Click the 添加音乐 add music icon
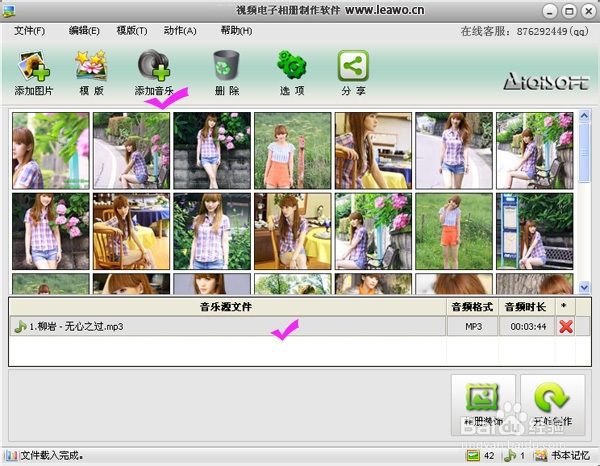This screenshot has height=466, width=600. tap(154, 65)
